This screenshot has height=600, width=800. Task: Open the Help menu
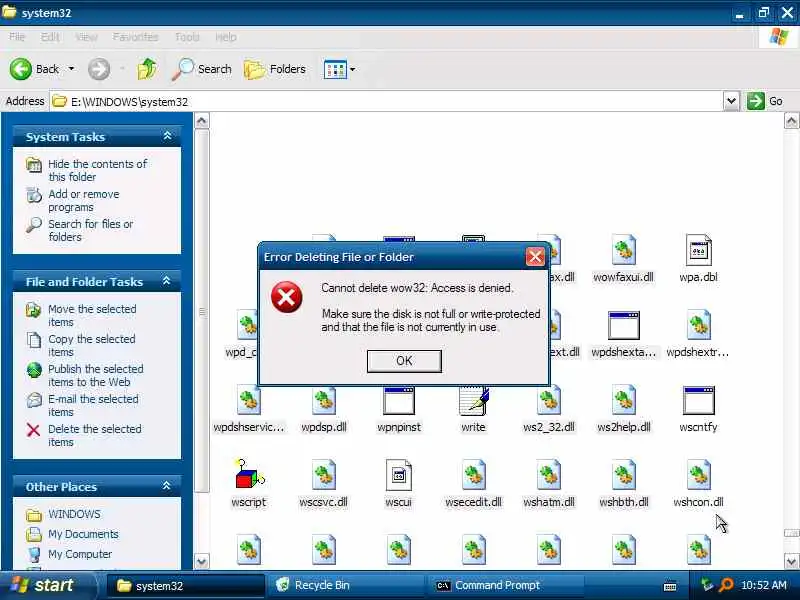(x=226, y=37)
